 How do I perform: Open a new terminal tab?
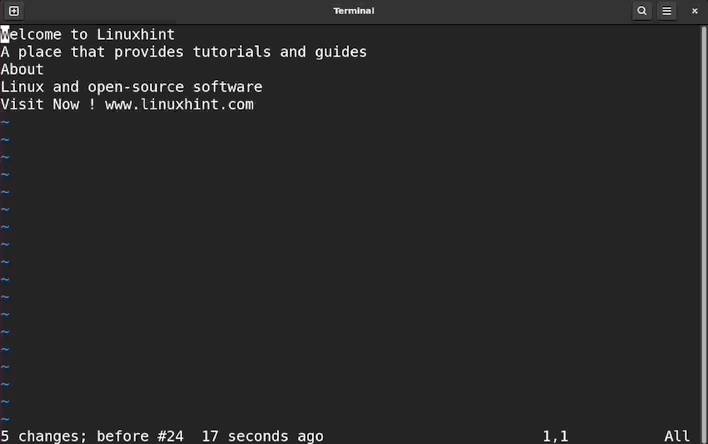14,11
